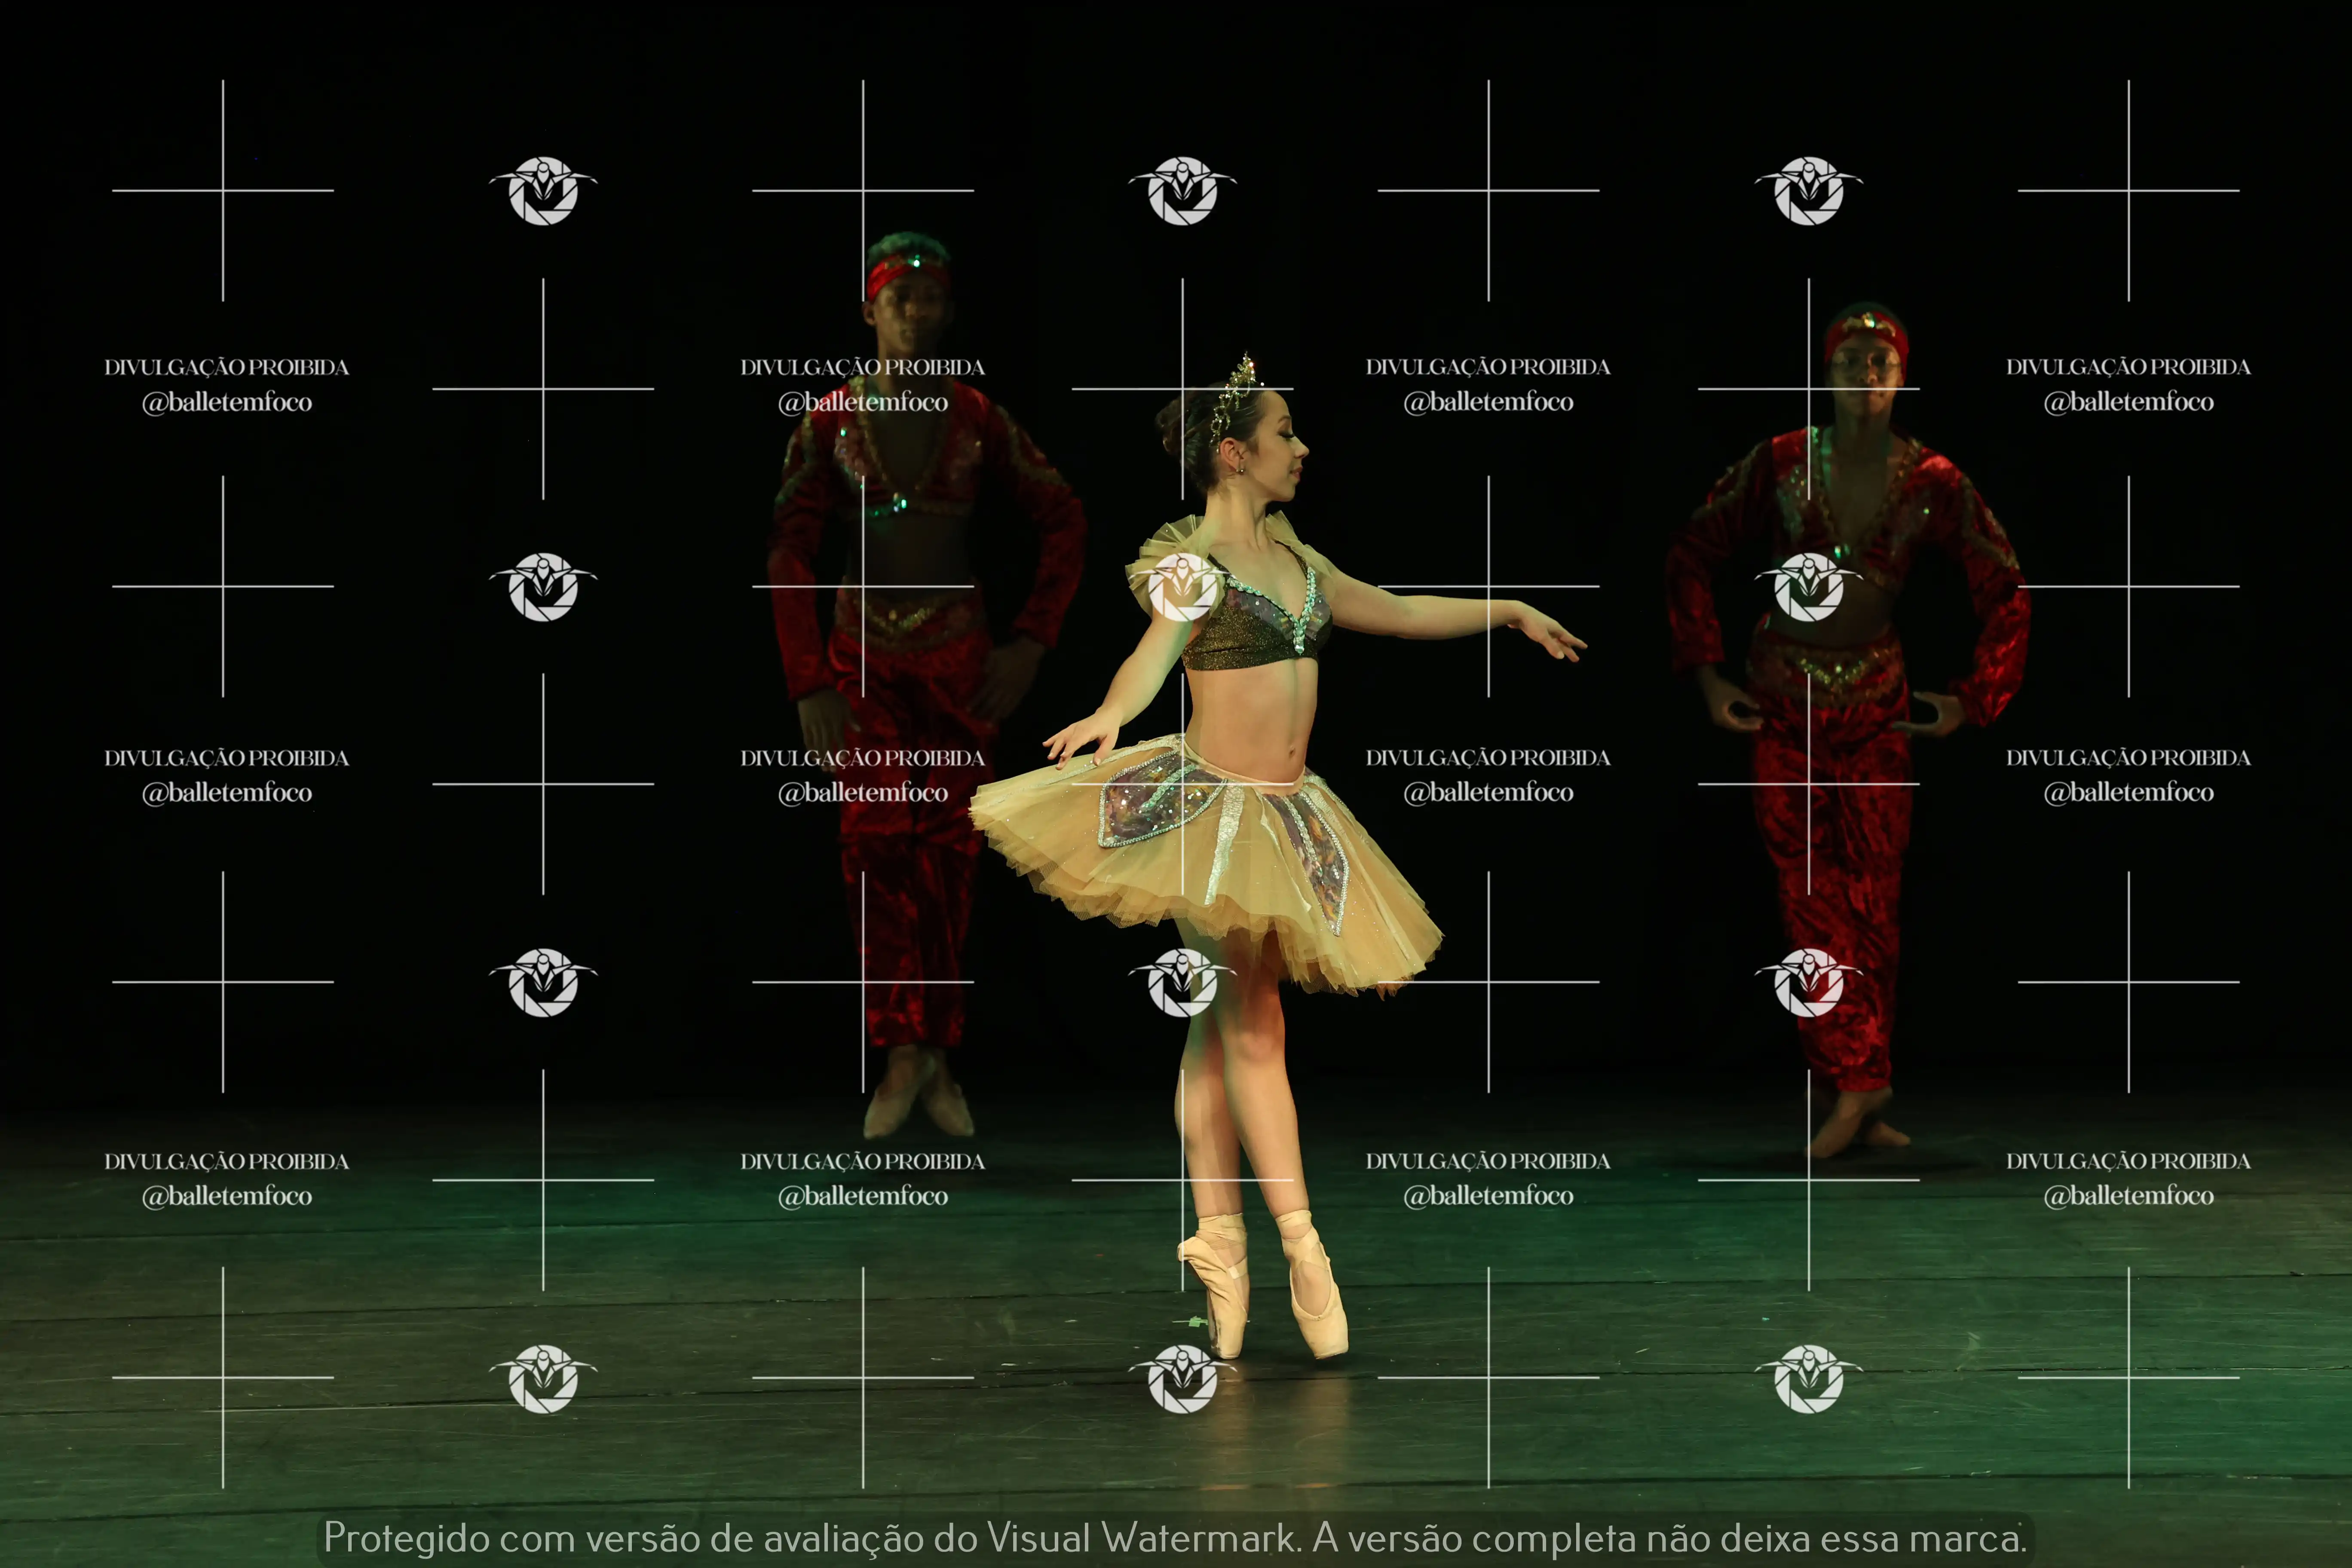Click the Visual Watermark trial notice text
2352x1568 pixels.
1175,1538
